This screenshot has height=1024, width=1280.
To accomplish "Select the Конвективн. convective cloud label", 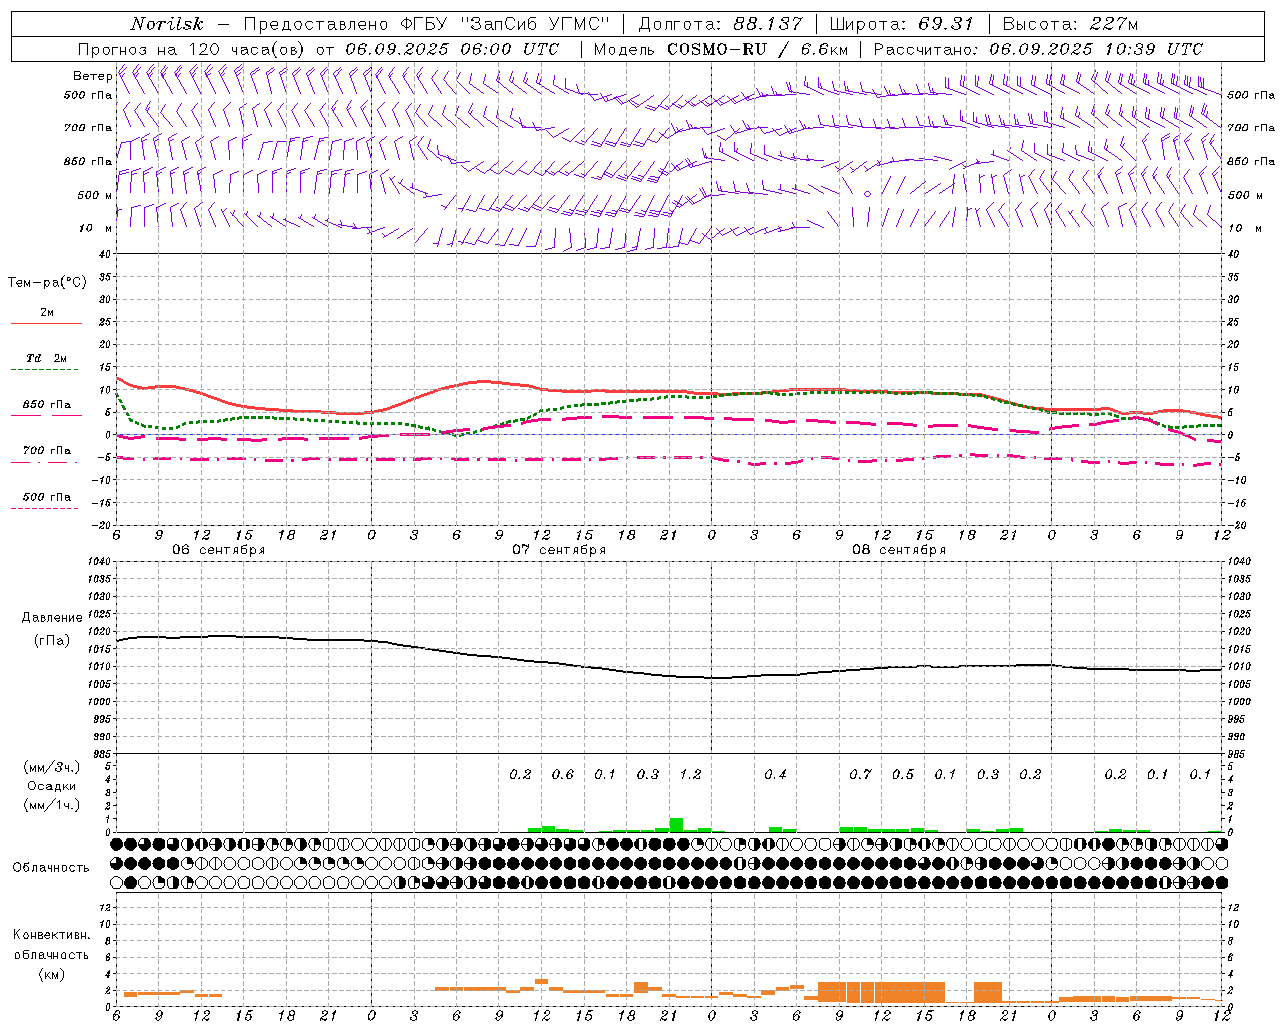I will coord(51,935).
